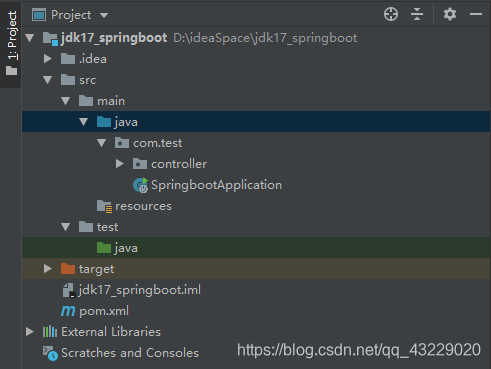Click the com.test package icon

tap(122, 143)
